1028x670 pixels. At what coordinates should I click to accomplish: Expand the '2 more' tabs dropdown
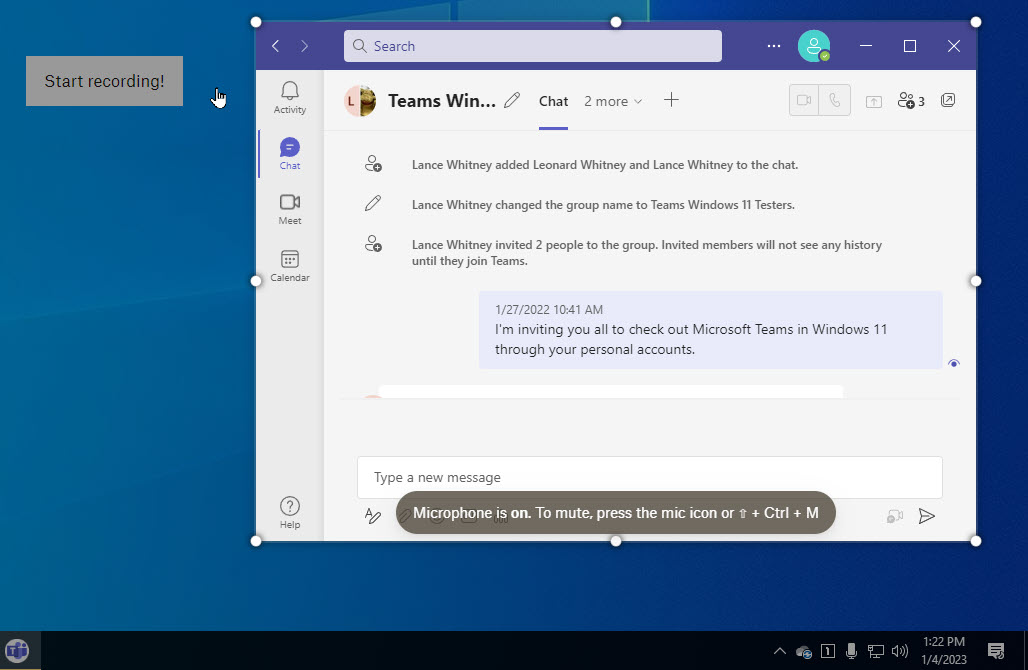[612, 101]
